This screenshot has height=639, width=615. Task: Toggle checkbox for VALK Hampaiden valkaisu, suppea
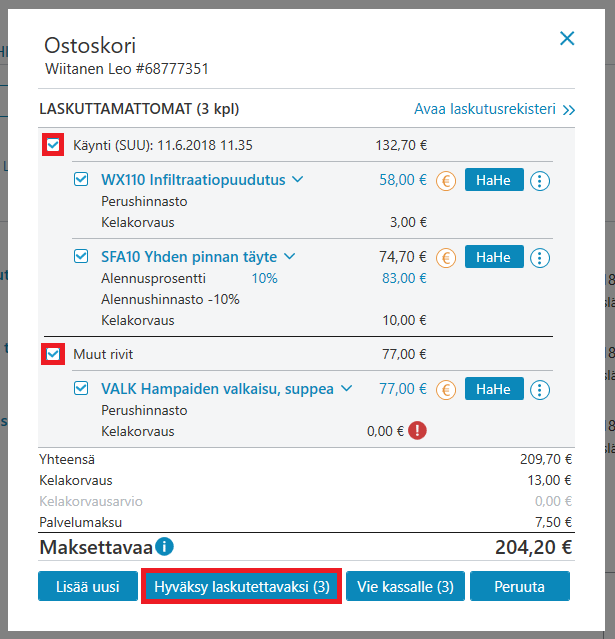click(x=81, y=388)
